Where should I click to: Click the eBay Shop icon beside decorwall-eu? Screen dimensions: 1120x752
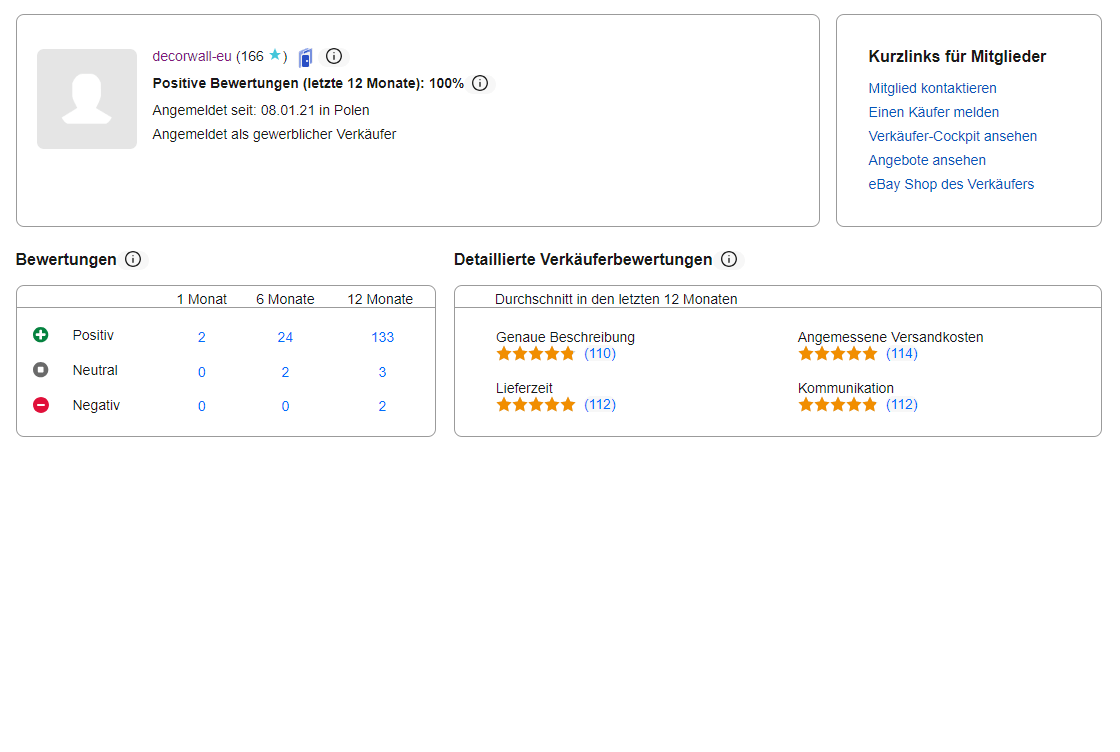305,57
